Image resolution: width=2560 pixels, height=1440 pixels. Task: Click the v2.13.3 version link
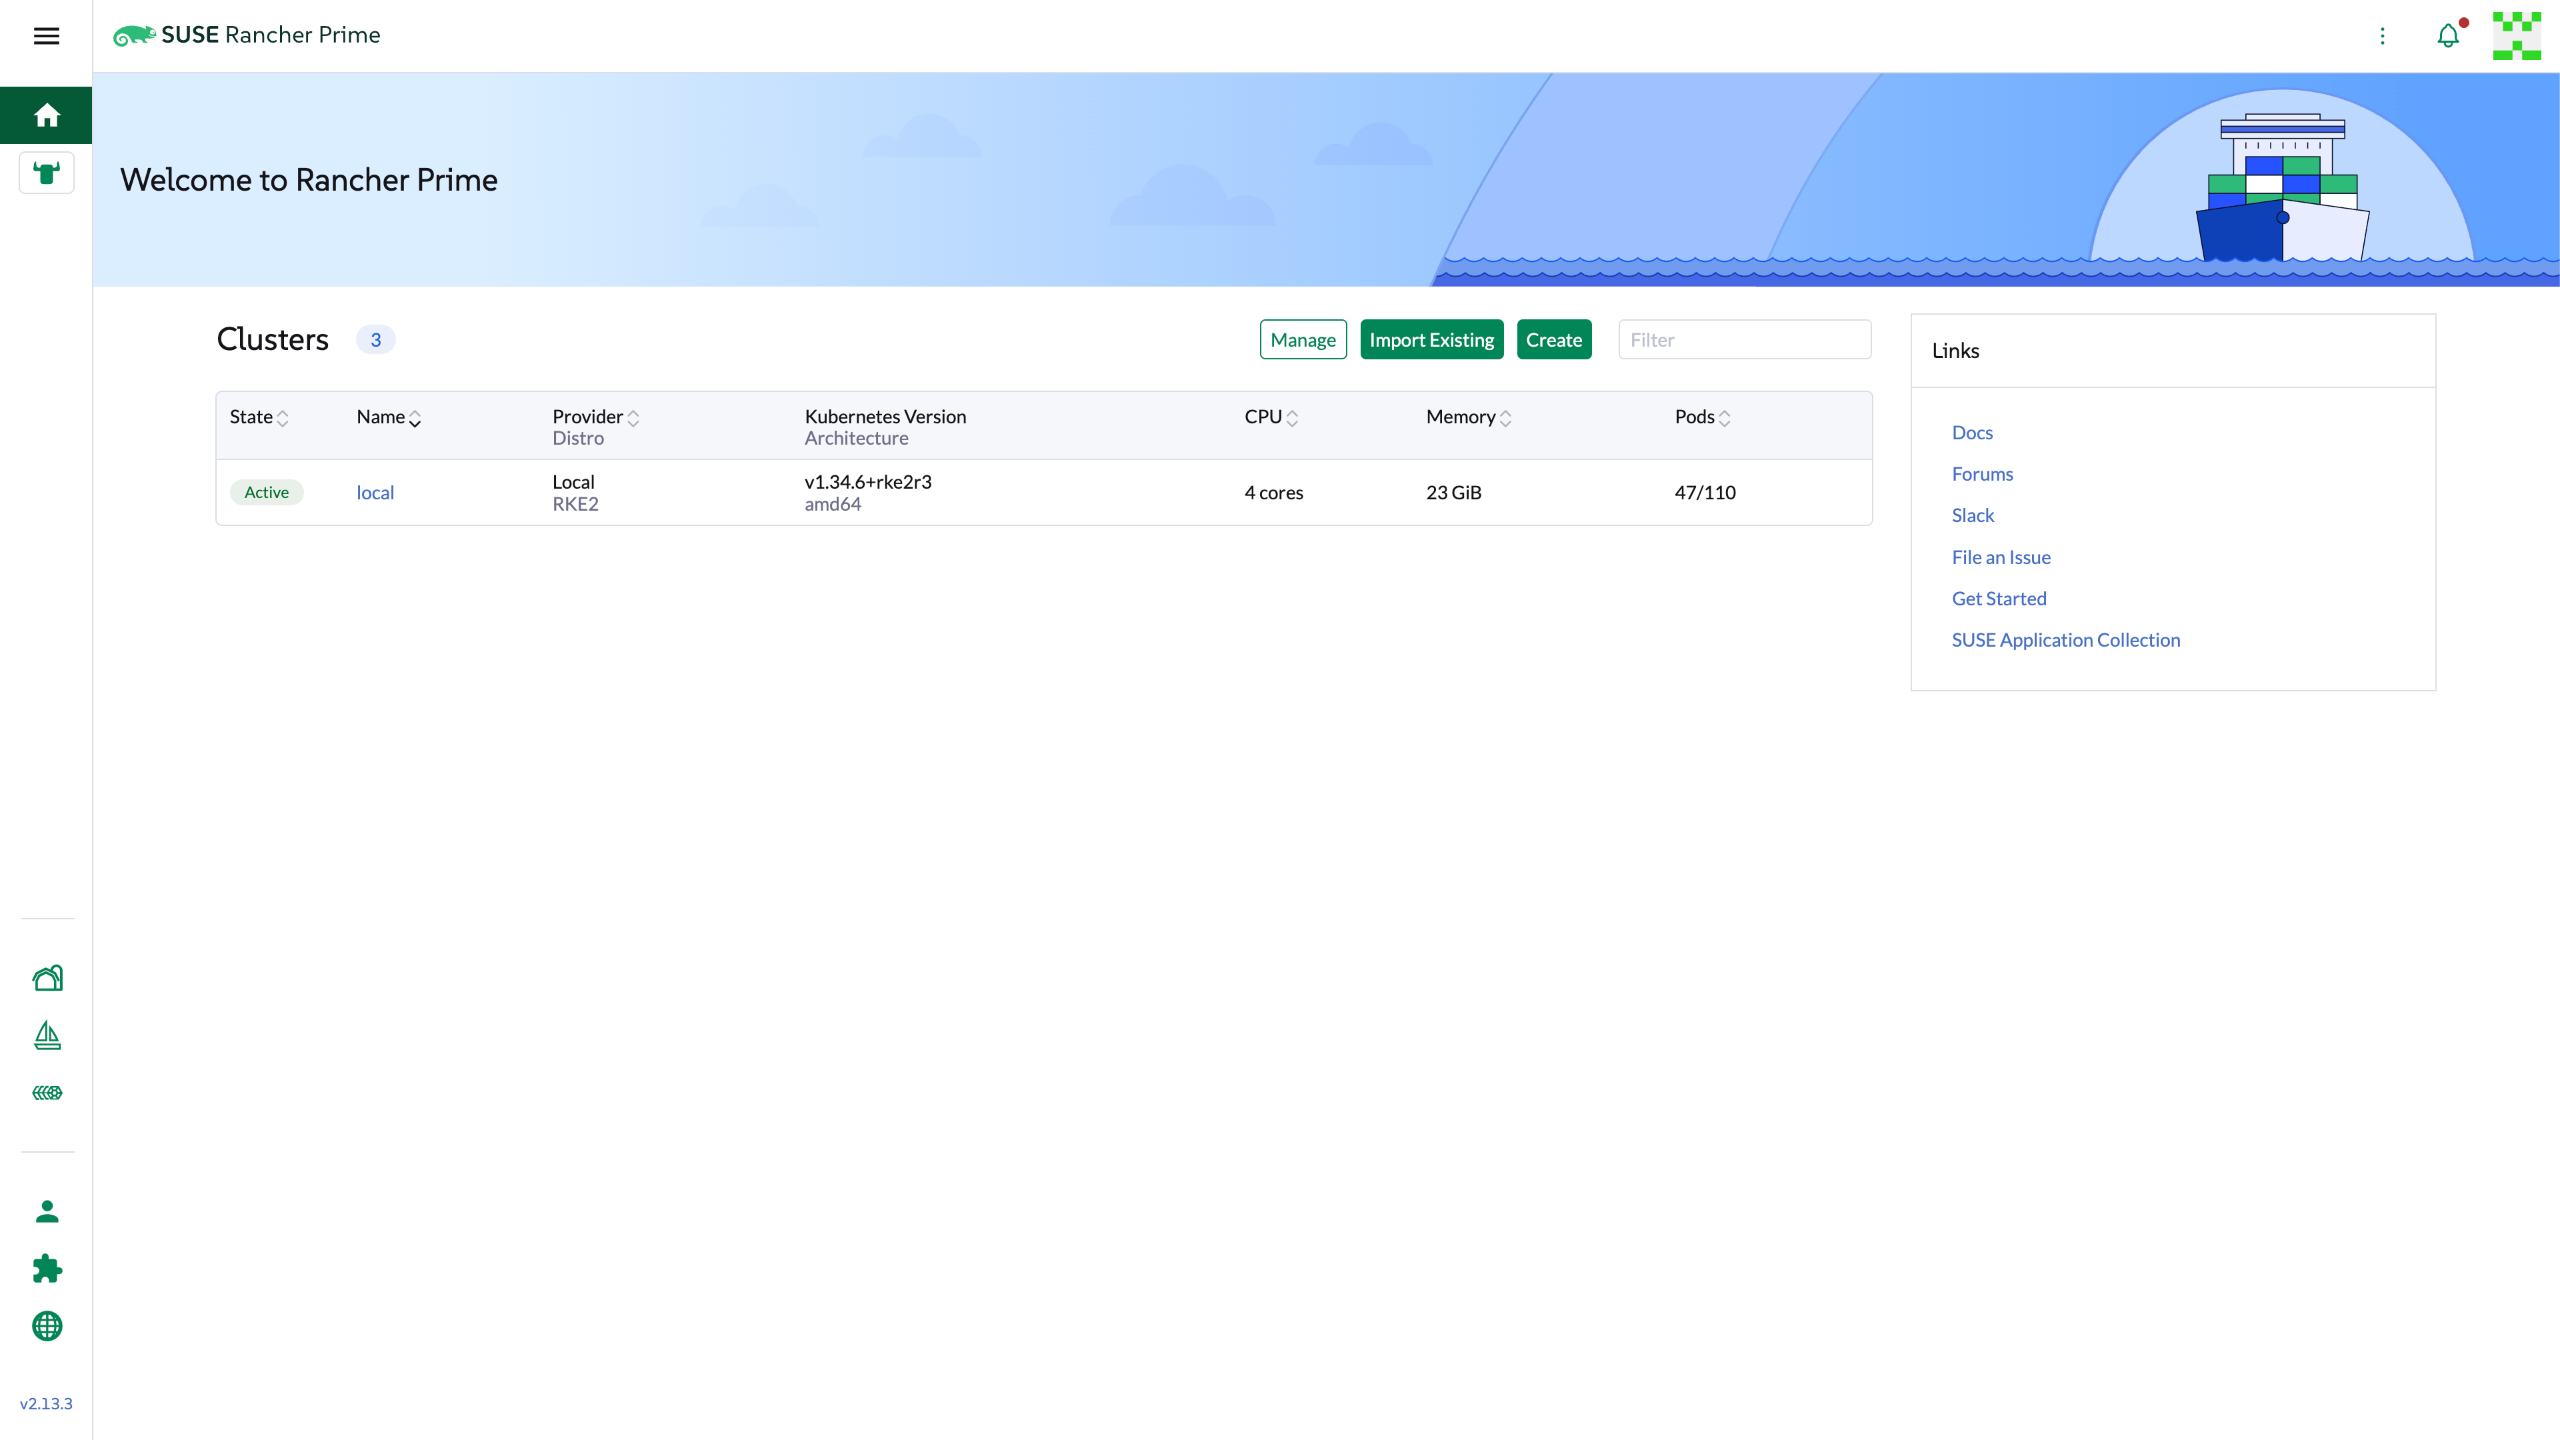click(46, 1403)
